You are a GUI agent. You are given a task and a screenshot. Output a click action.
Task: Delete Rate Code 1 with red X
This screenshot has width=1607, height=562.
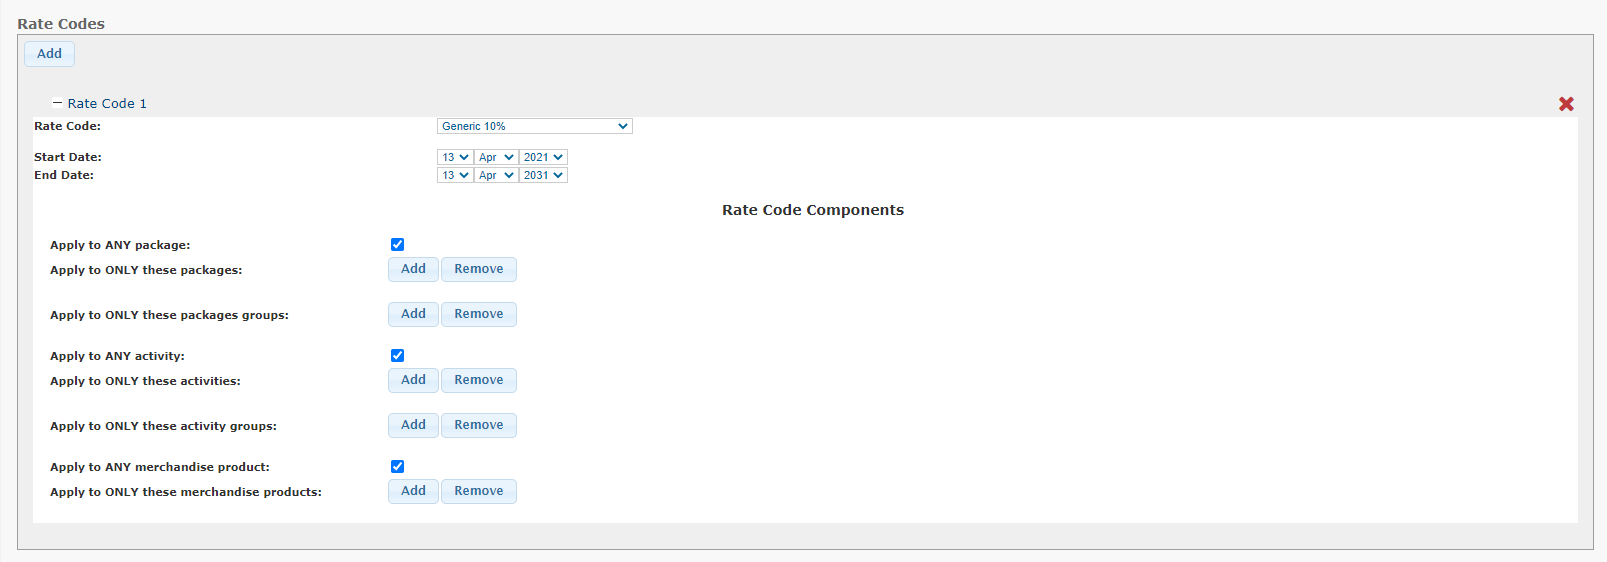[1566, 104]
